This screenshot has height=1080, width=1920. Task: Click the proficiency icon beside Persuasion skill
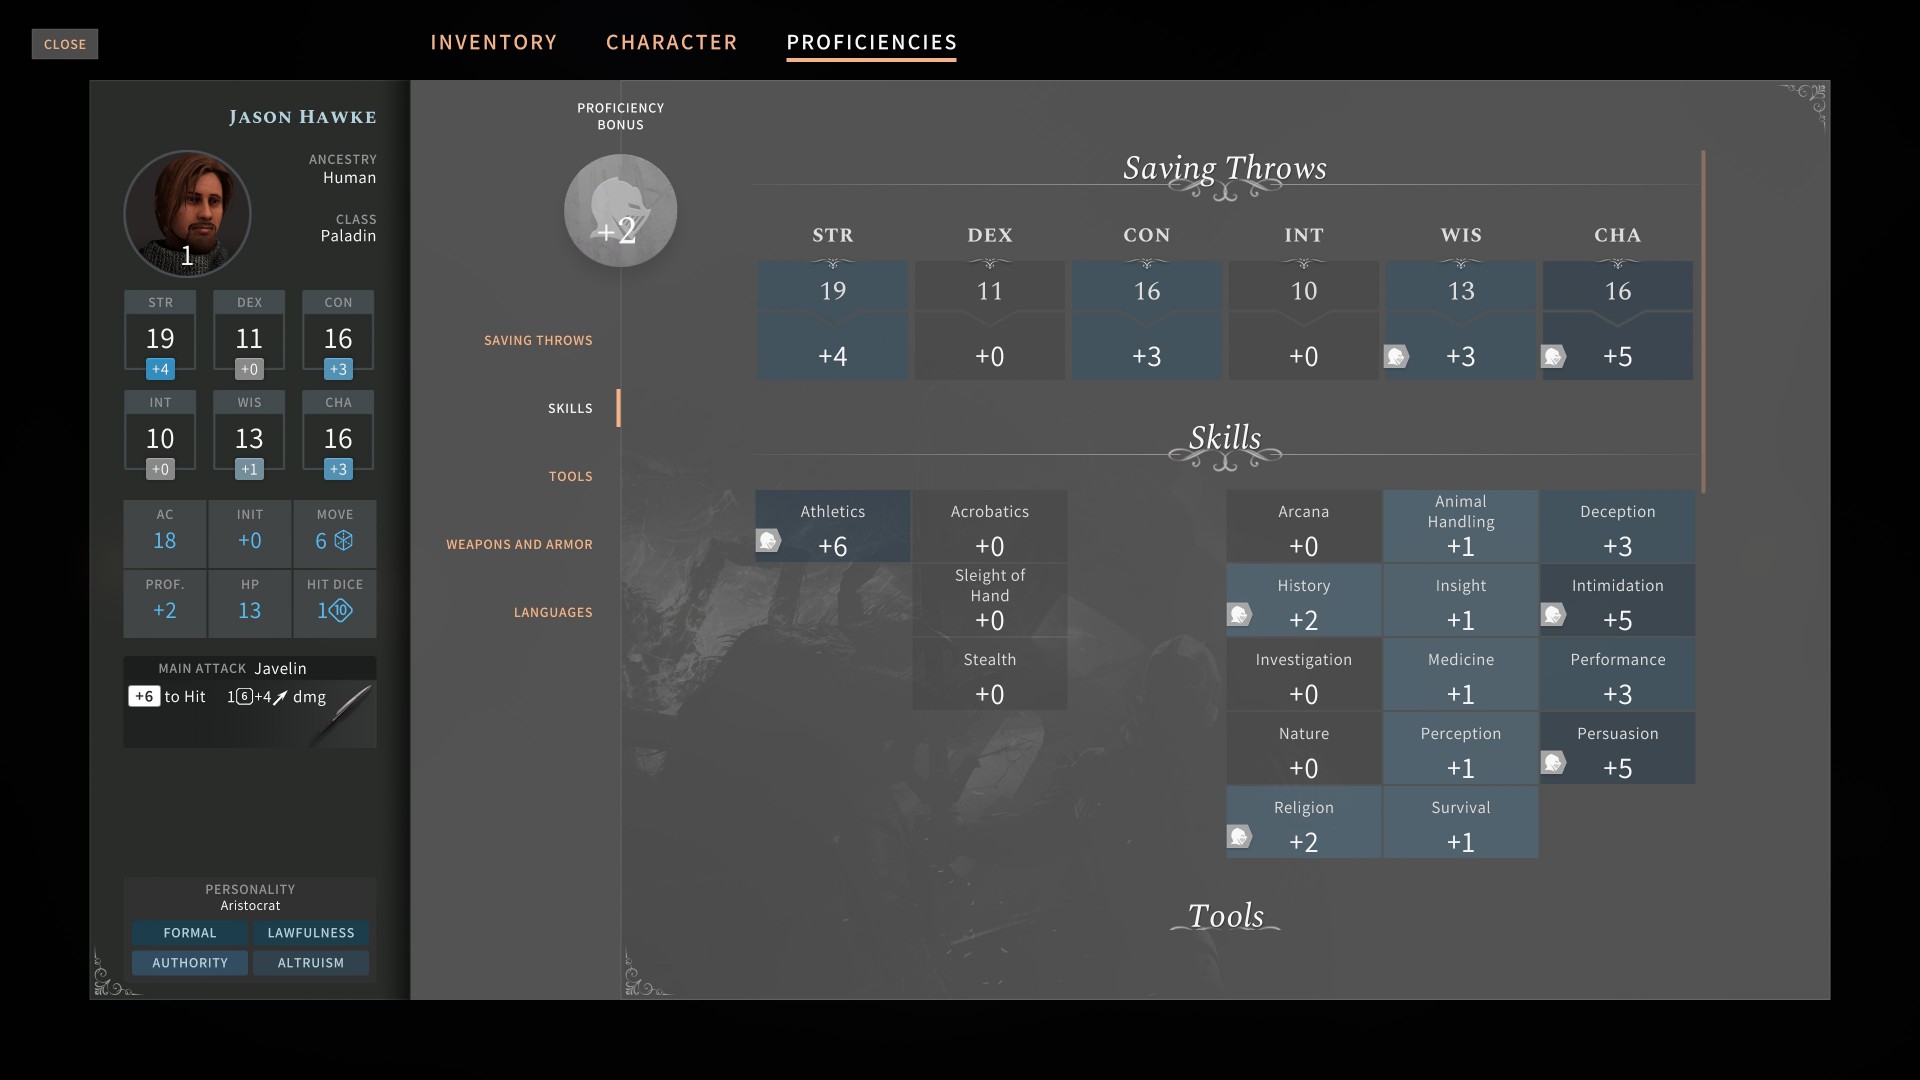tap(1553, 763)
